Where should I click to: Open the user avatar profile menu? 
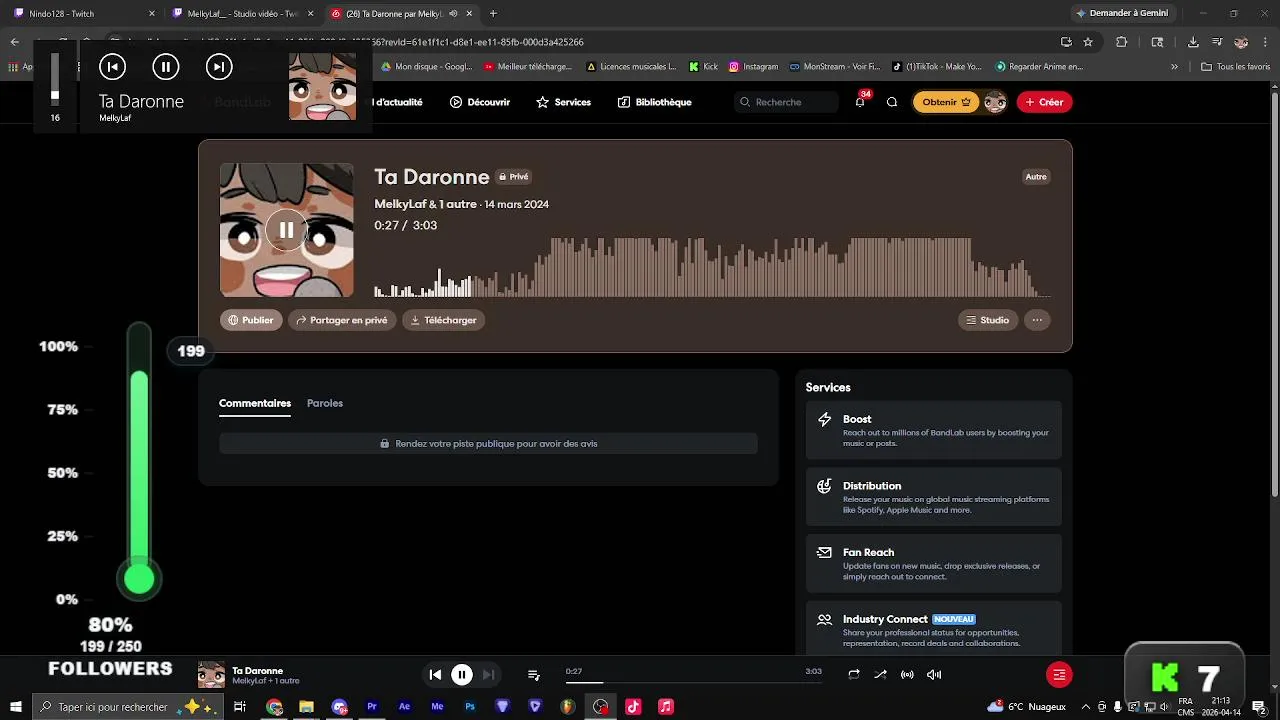(x=995, y=102)
